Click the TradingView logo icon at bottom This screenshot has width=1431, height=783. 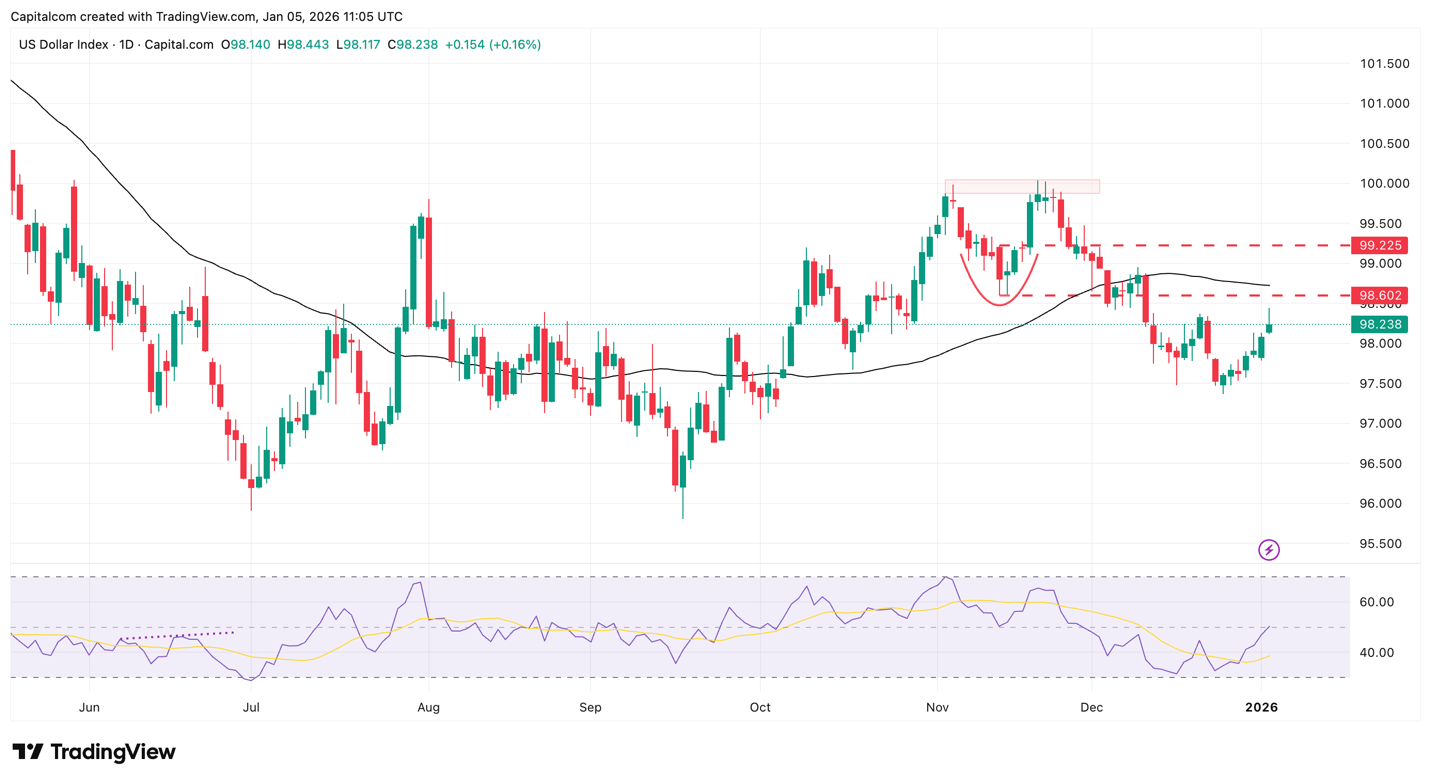click(27, 752)
